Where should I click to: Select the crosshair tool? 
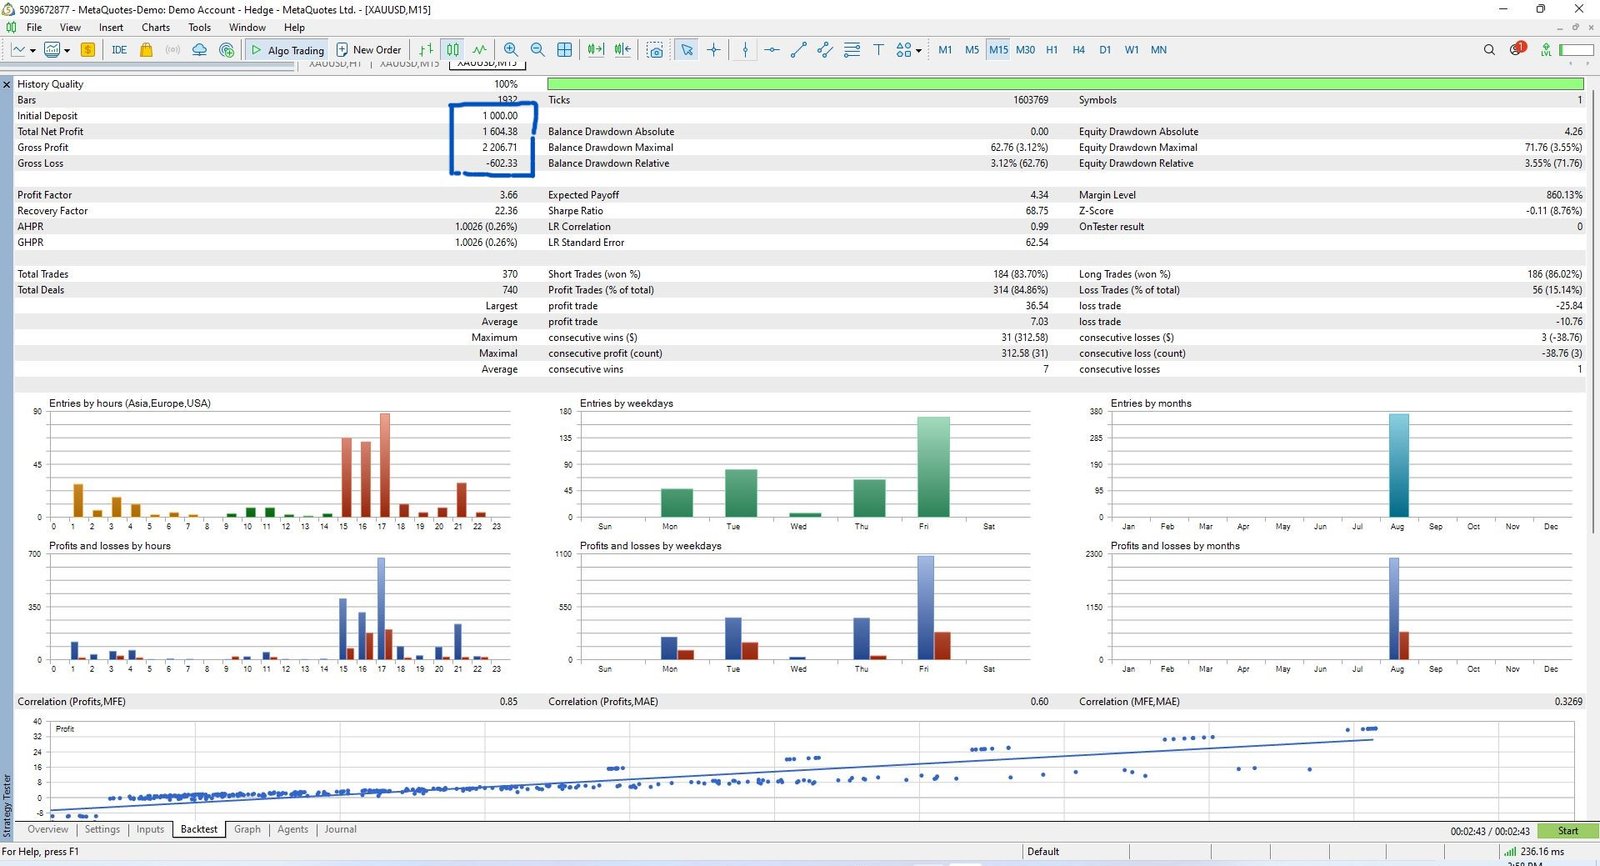tap(714, 50)
